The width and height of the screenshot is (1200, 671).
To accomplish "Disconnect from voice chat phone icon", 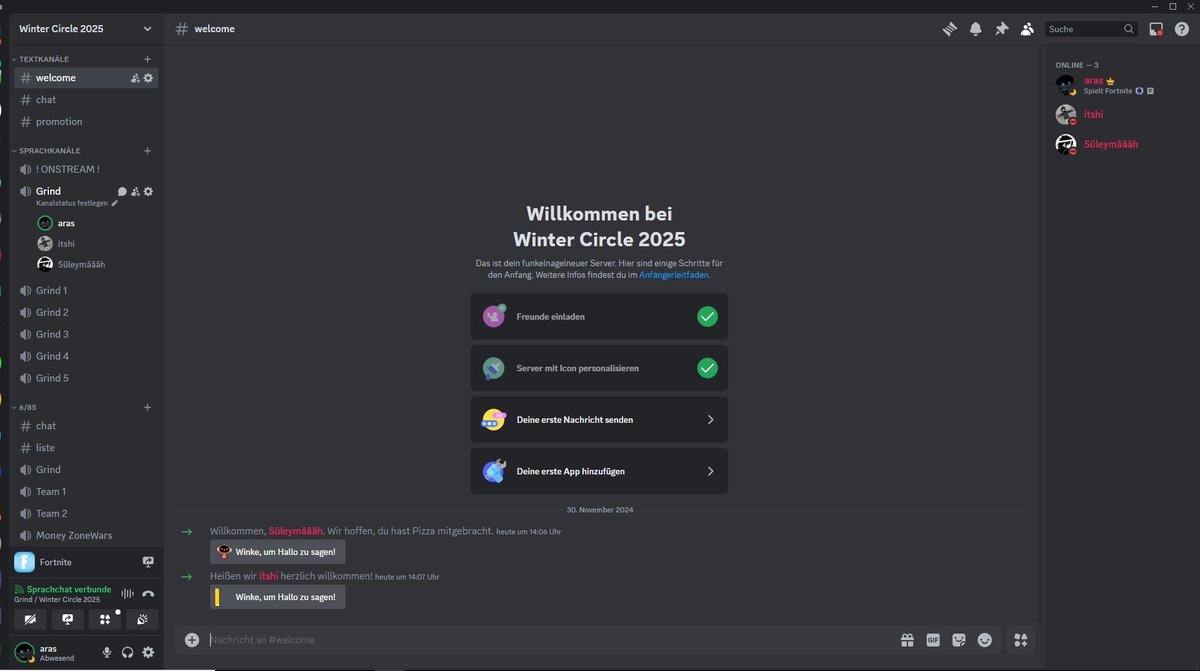I will click(x=148, y=593).
